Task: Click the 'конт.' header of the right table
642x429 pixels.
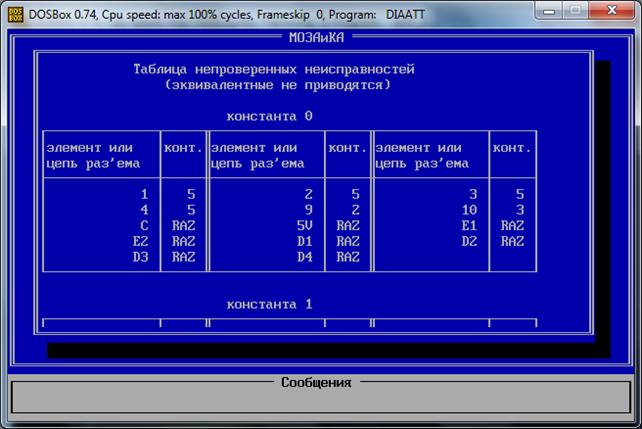Action: 512,148
